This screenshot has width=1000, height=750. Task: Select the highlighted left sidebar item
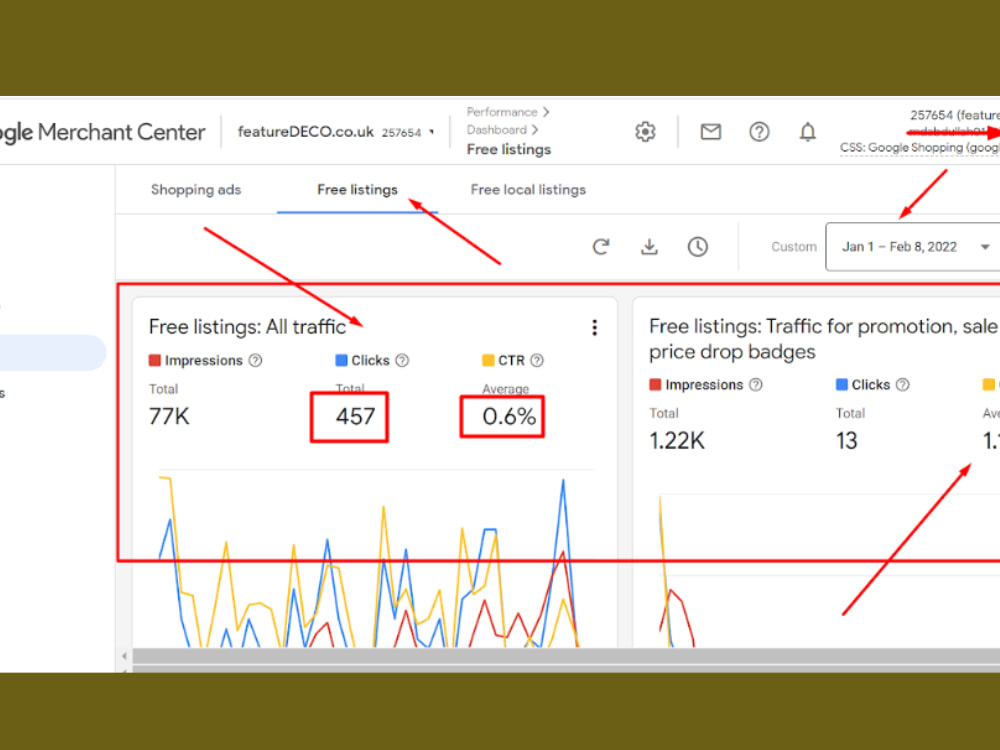pyautogui.click(x=52, y=353)
